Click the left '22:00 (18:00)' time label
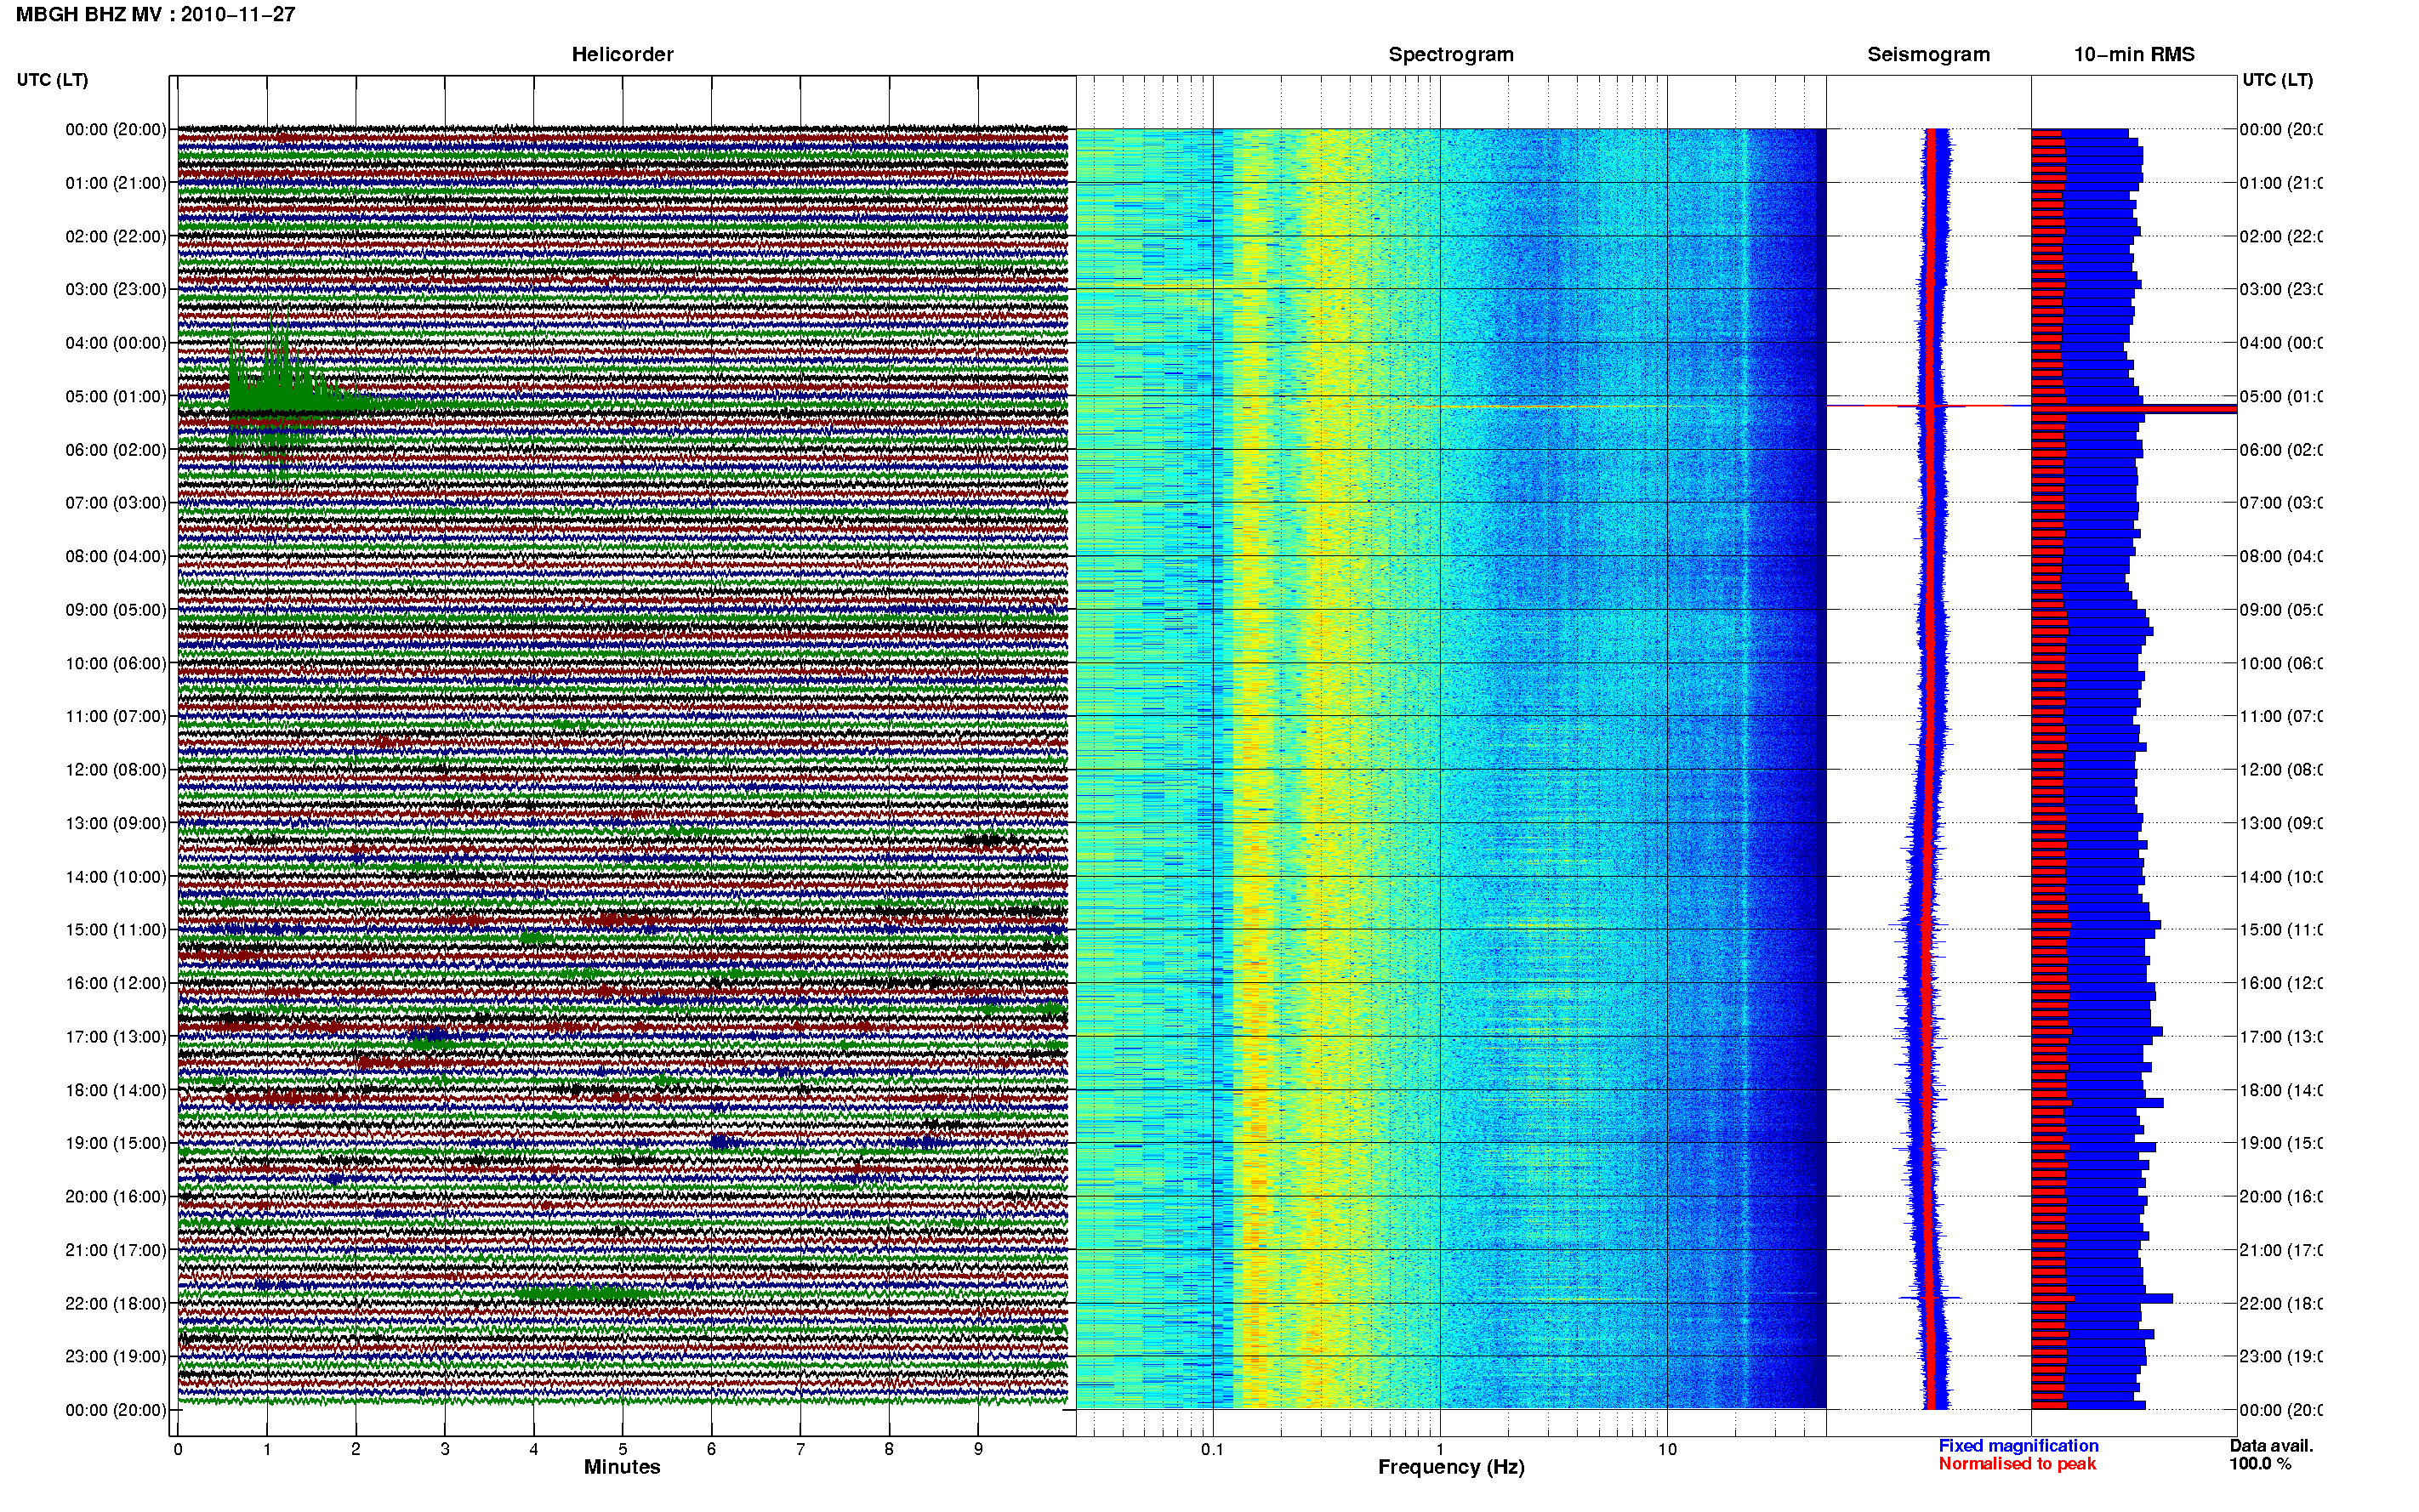 coord(116,1304)
